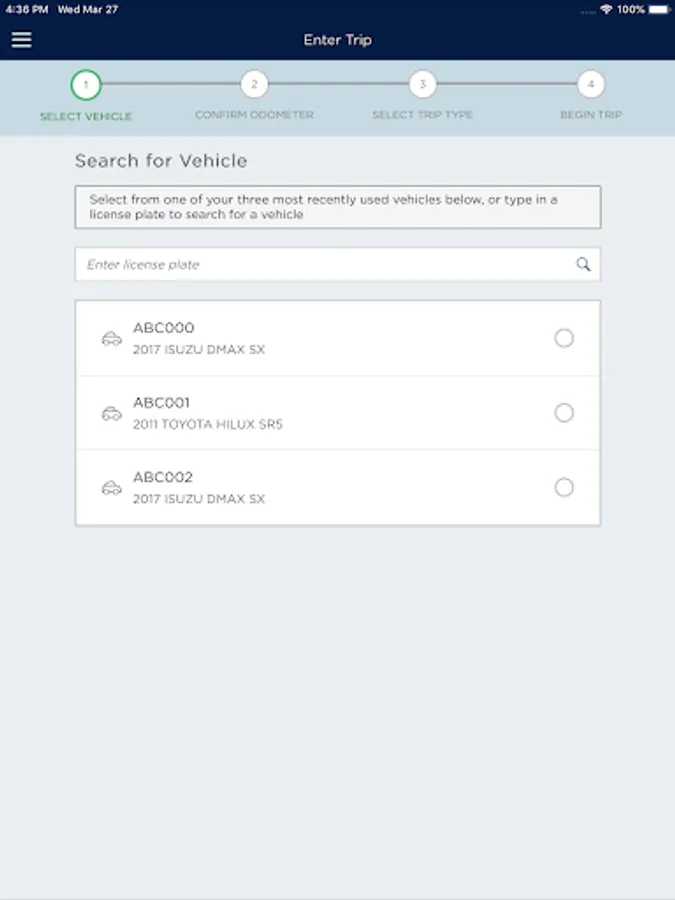Select the ABC001 radio button
The width and height of the screenshot is (675, 900).
(564, 413)
